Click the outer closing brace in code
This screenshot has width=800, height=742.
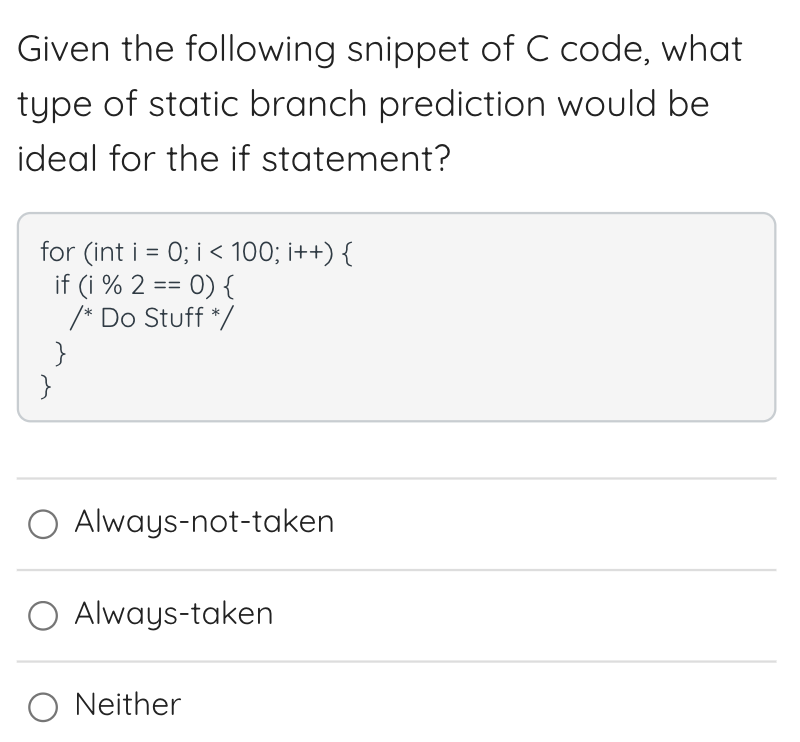point(46,386)
